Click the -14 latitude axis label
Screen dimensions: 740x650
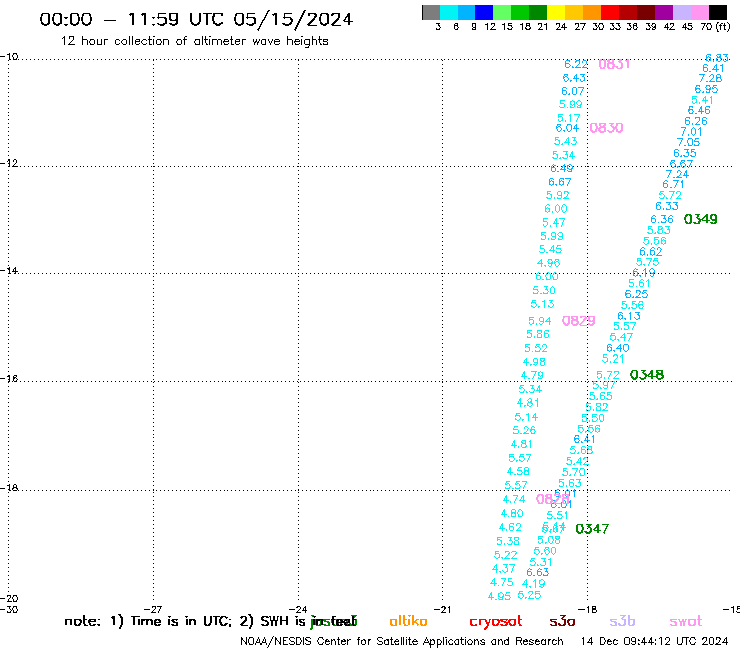click(9, 271)
